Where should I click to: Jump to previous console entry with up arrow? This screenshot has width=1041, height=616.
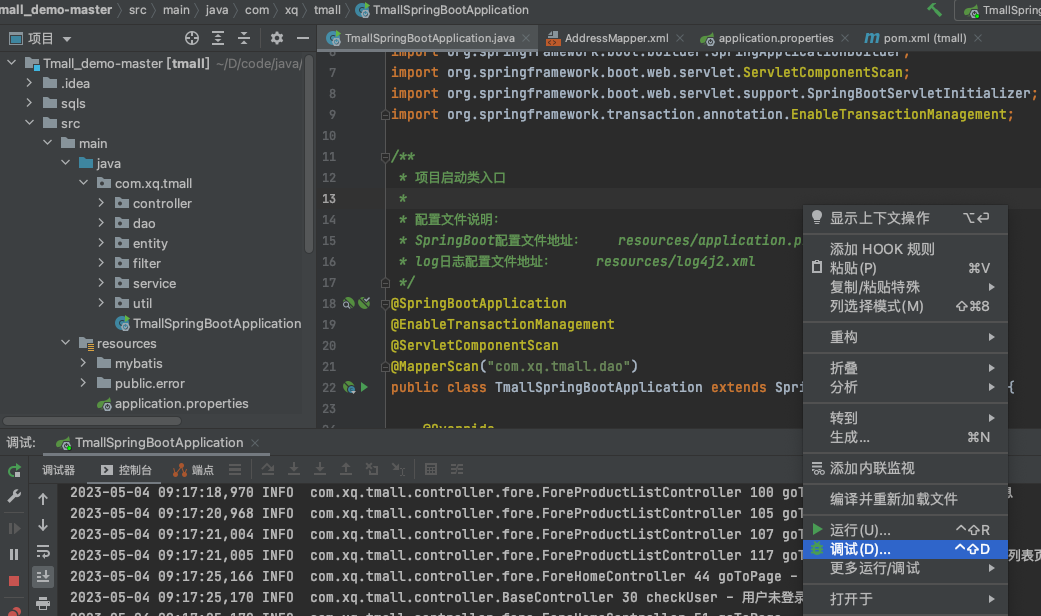(x=43, y=499)
